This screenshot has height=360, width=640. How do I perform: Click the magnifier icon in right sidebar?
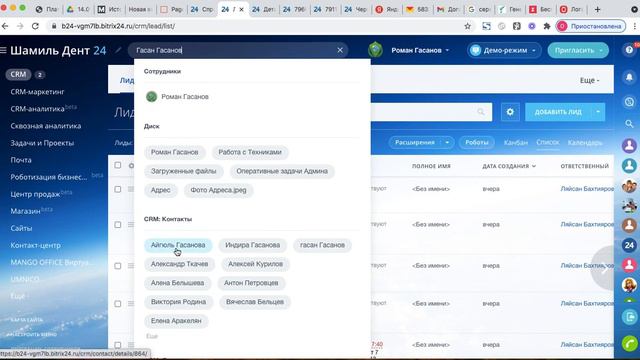tap(629, 123)
